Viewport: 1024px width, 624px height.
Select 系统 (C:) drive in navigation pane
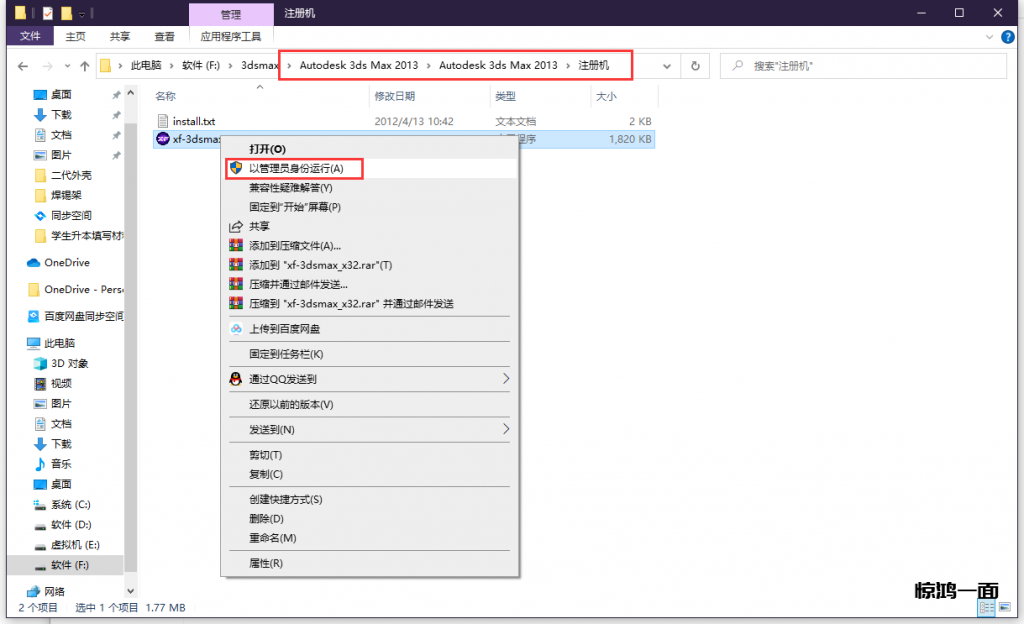pyautogui.click(x=70, y=505)
